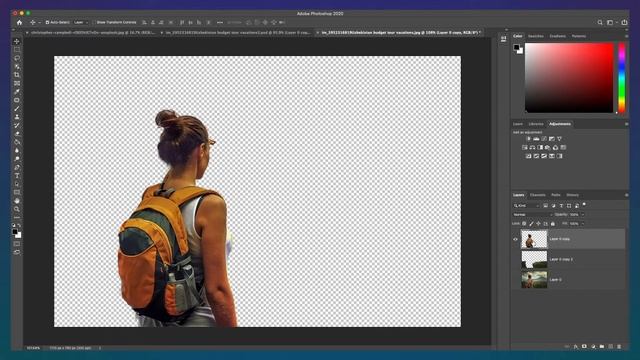Switch to the Swatches tab
Screen dimensions: 640x360
tap(536, 36)
